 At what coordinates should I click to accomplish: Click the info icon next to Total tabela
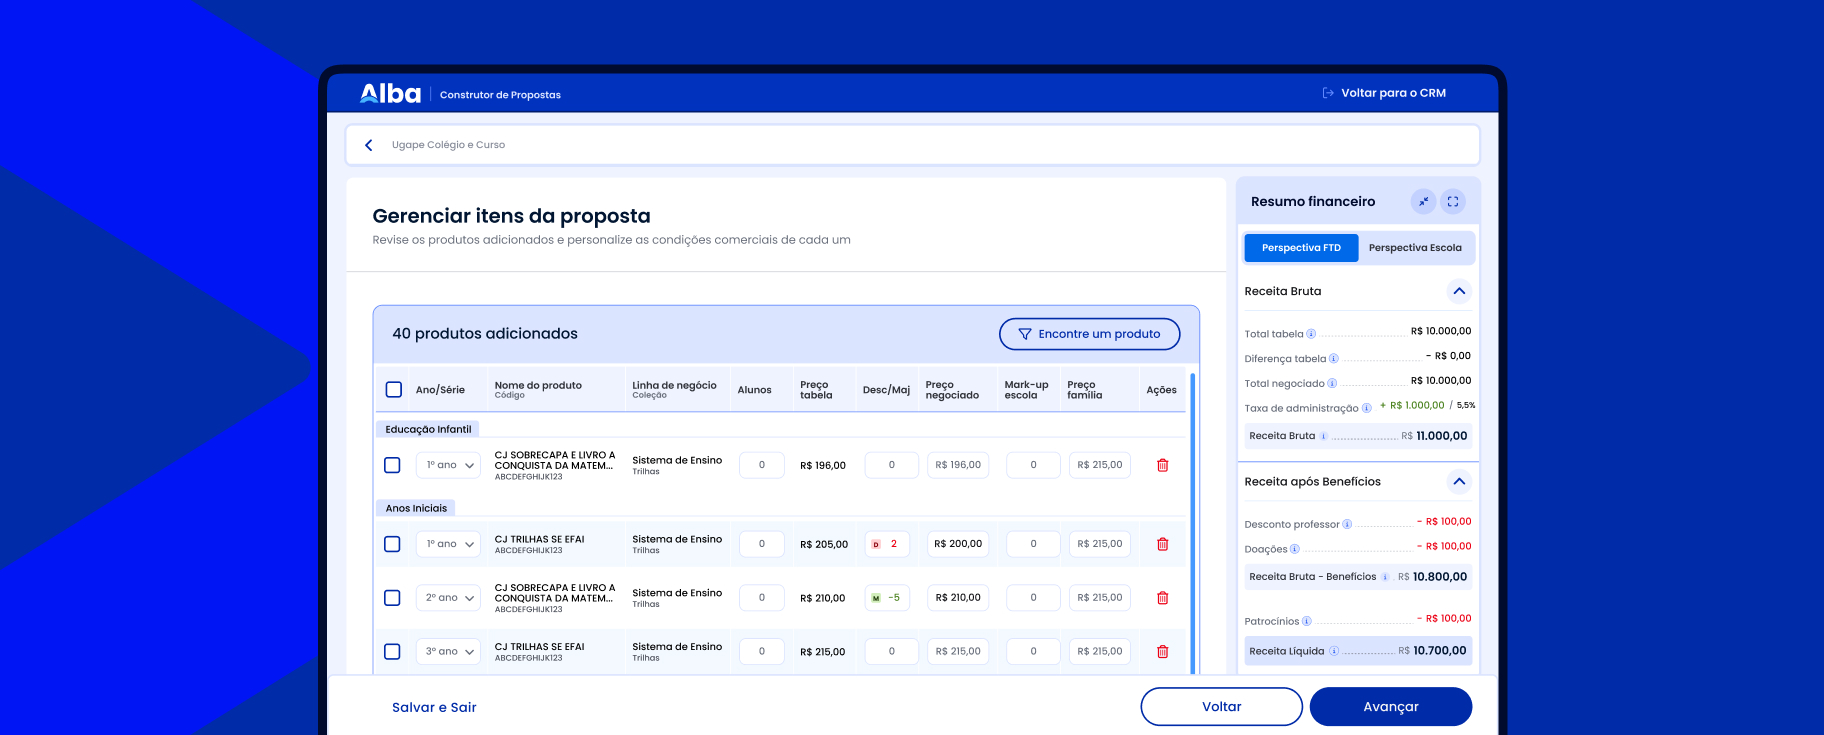1311,334
